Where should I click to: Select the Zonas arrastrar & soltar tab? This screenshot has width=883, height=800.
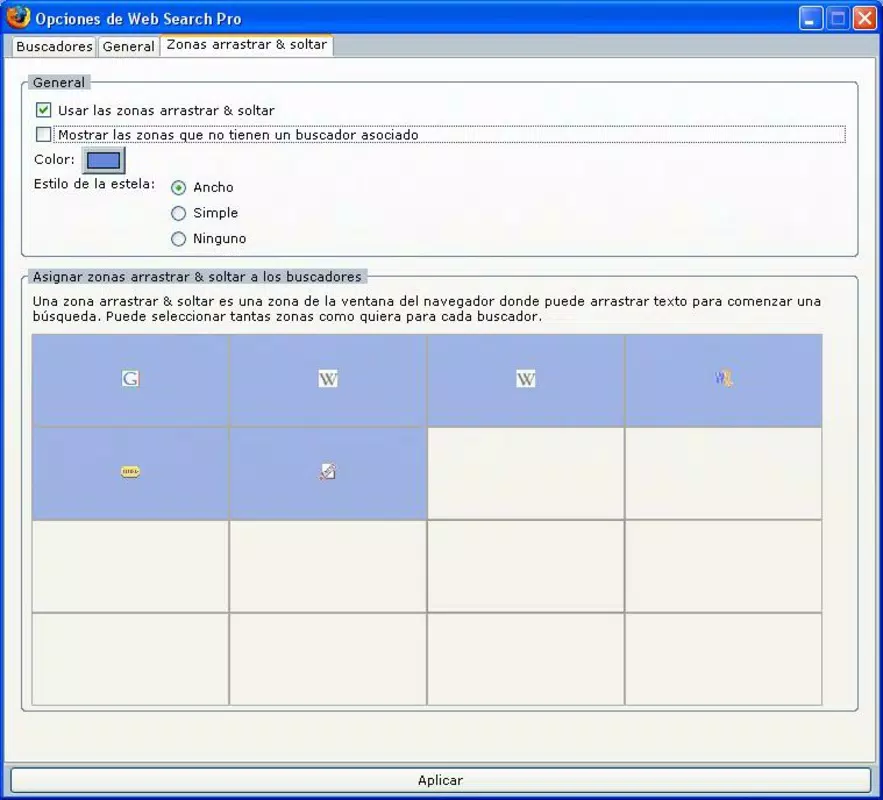[x=247, y=44]
